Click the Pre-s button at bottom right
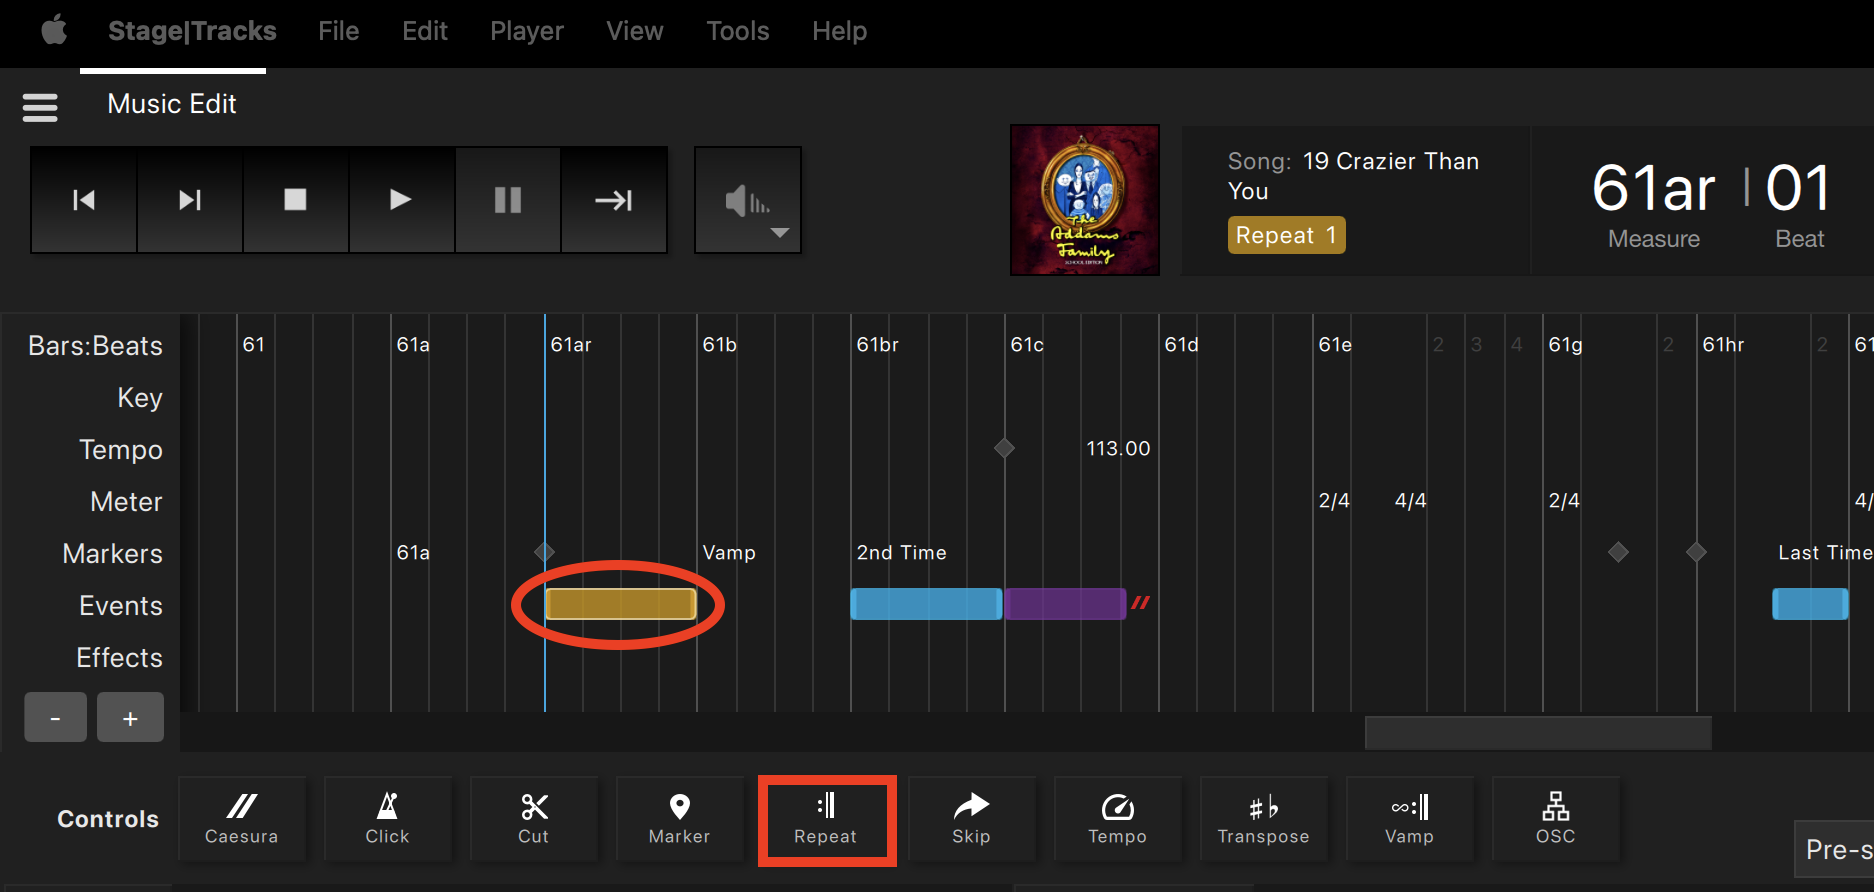Viewport: 1874px width, 892px height. click(1836, 849)
